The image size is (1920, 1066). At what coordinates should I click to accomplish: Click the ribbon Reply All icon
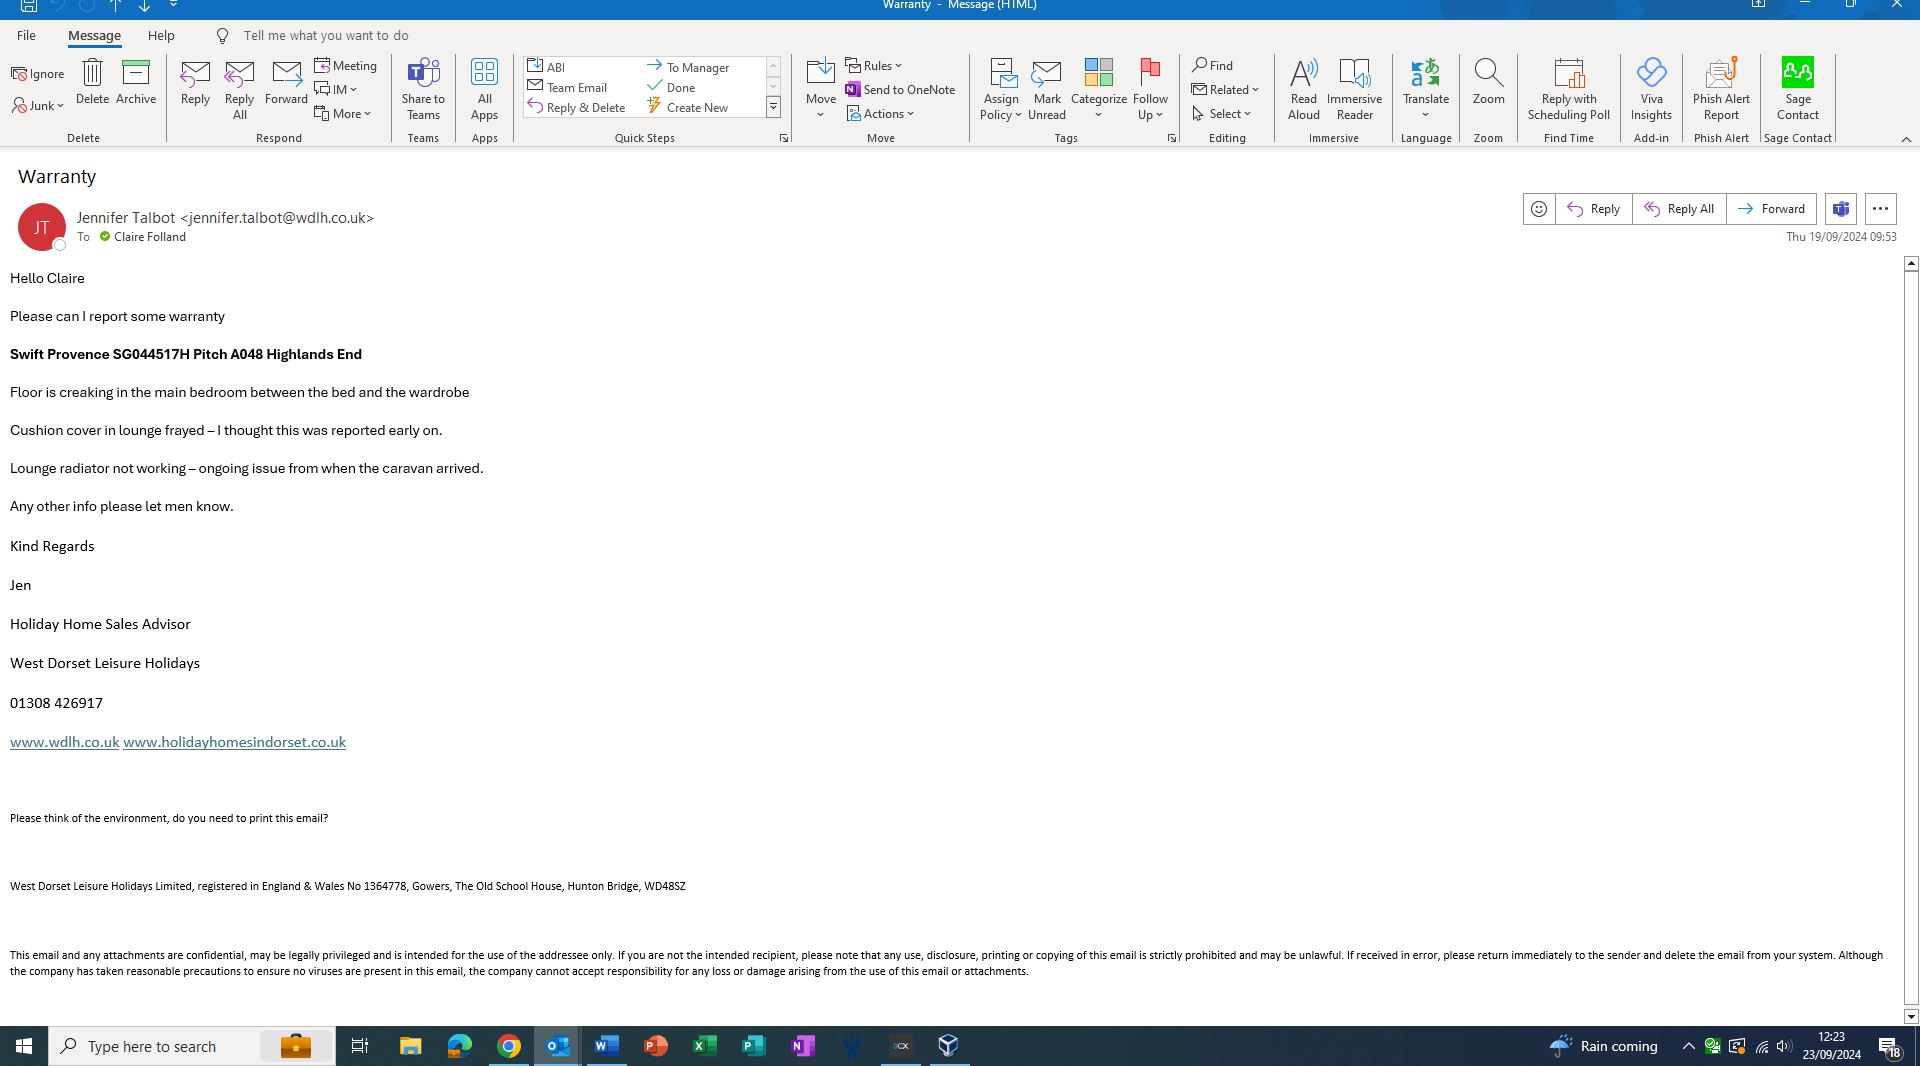tap(239, 90)
